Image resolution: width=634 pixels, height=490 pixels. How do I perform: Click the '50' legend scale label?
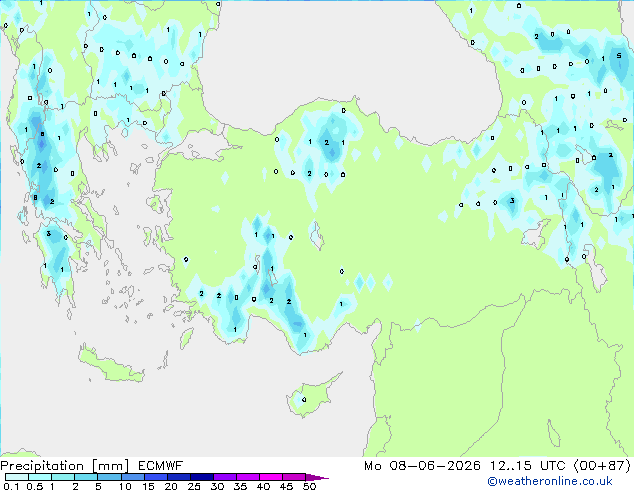[310, 486]
